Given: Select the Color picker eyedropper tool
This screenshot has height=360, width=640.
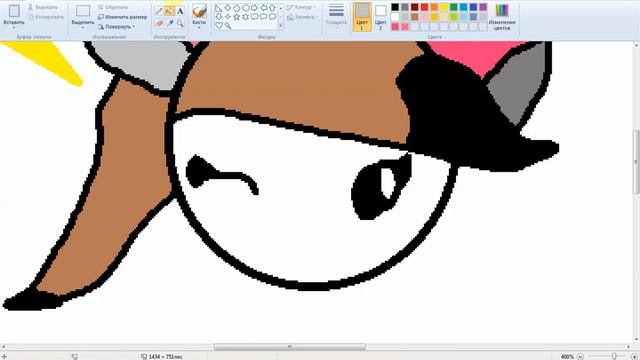Looking at the screenshot, I should coord(169,24).
